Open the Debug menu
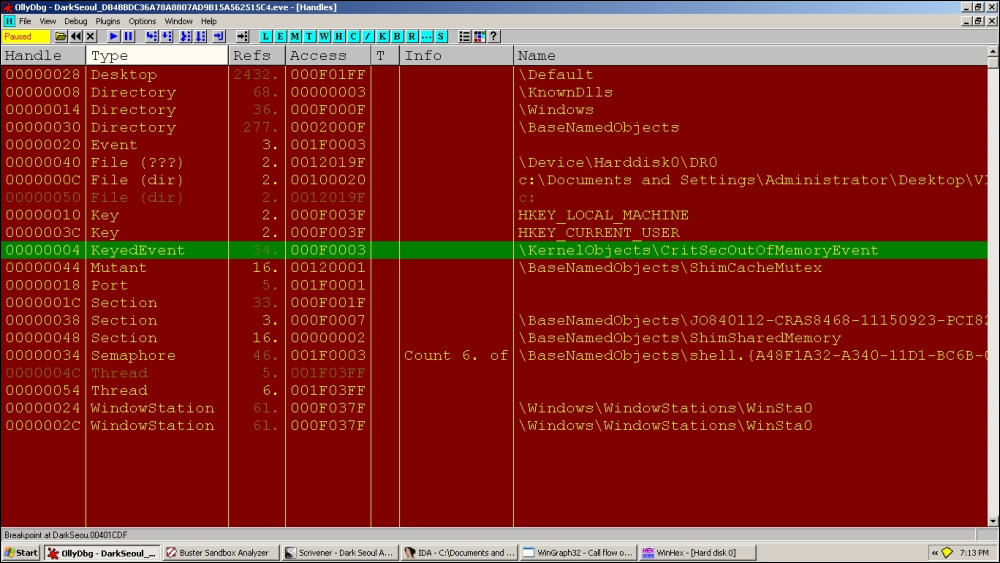Screen dimensions: 1000x563 click(x=75, y=21)
